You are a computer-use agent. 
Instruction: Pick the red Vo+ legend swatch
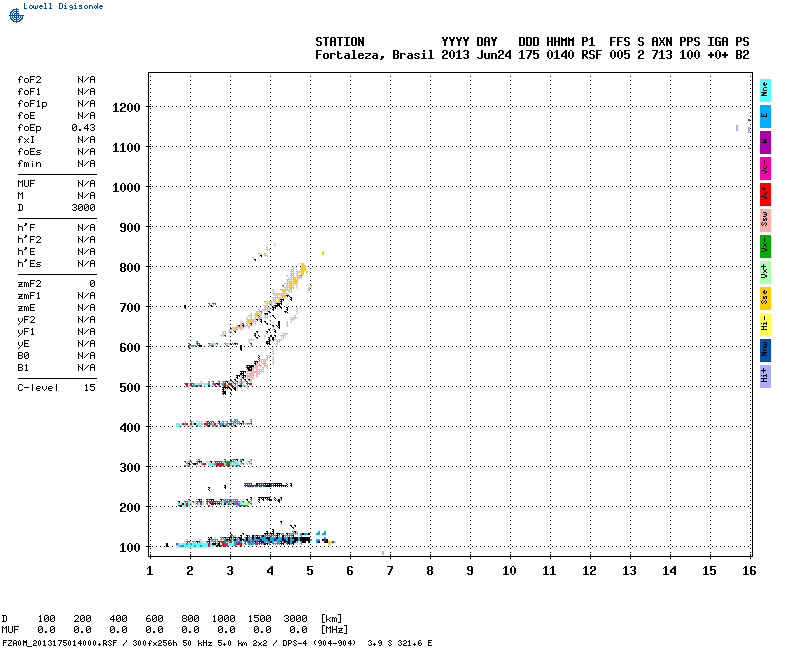pyautogui.click(x=765, y=194)
